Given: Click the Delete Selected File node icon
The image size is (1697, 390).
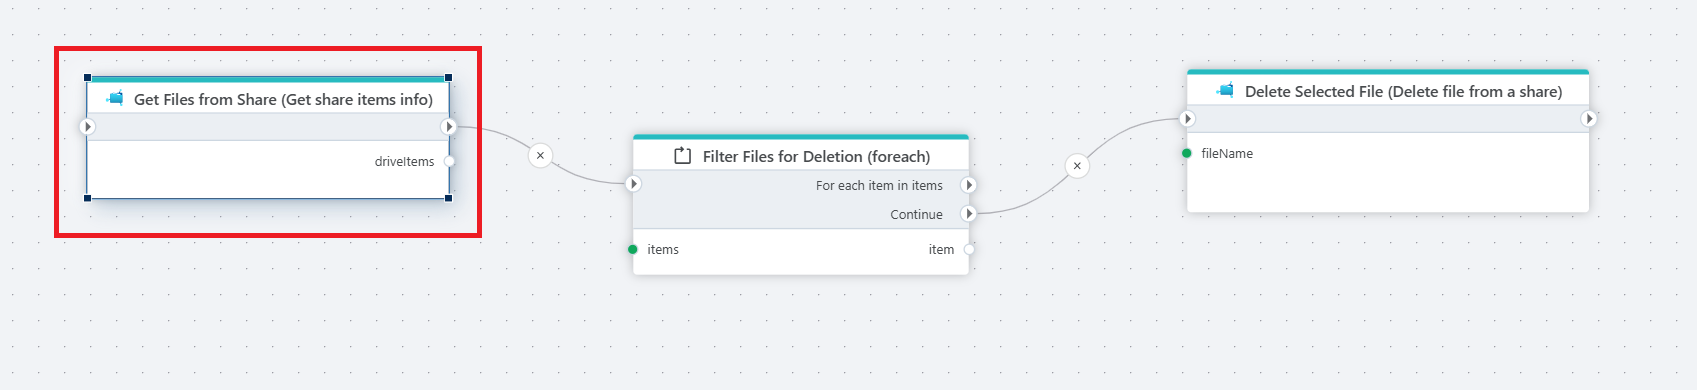Looking at the screenshot, I should tap(1225, 90).
